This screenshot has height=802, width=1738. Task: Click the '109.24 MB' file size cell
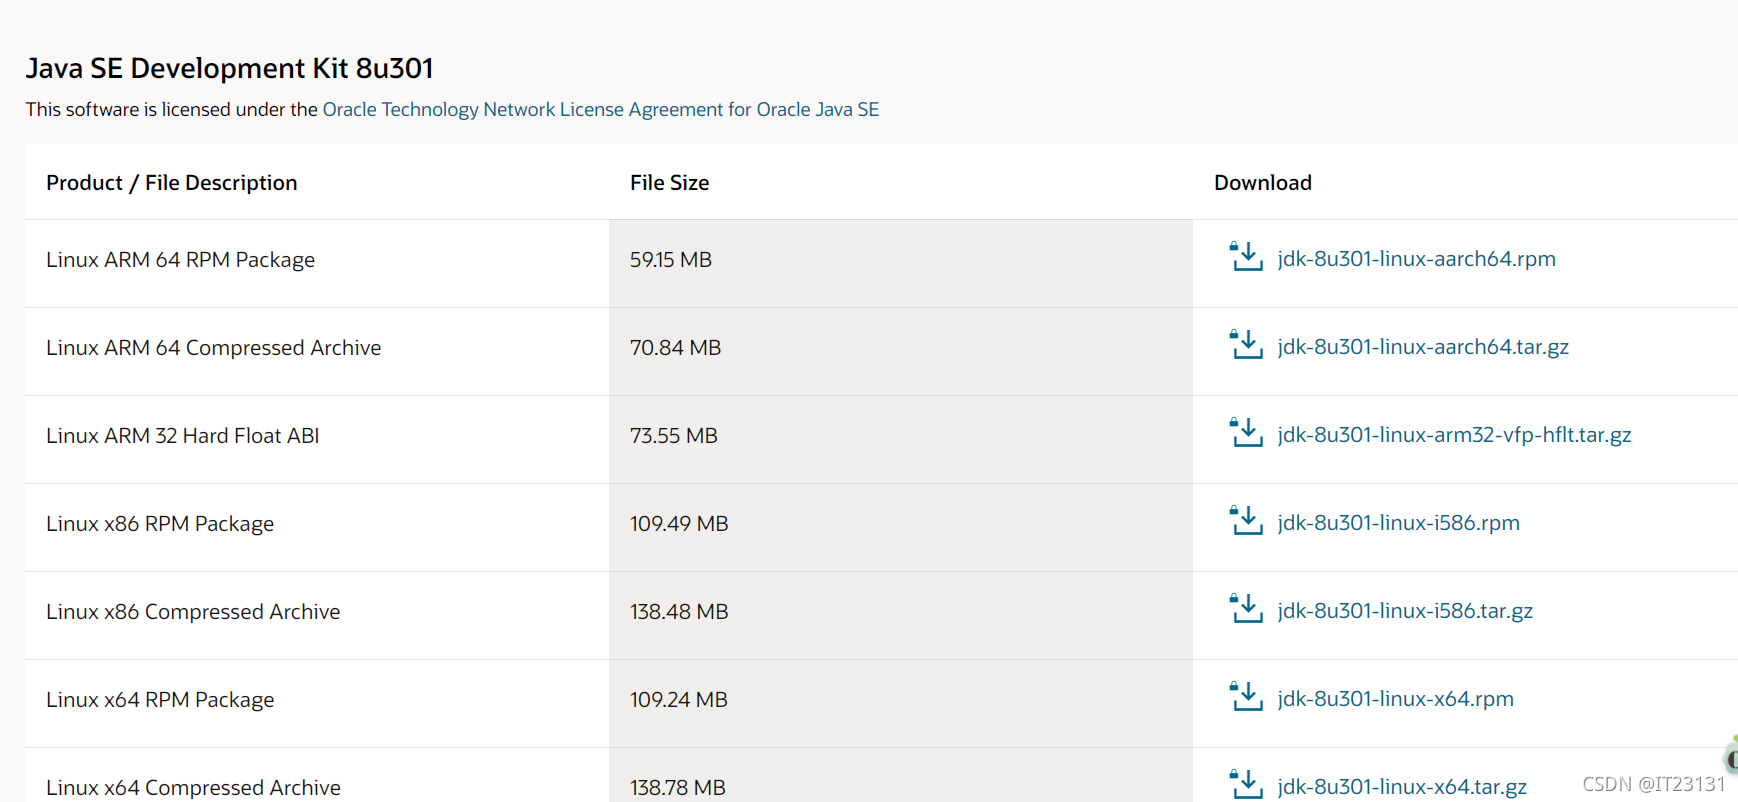pyautogui.click(x=900, y=703)
